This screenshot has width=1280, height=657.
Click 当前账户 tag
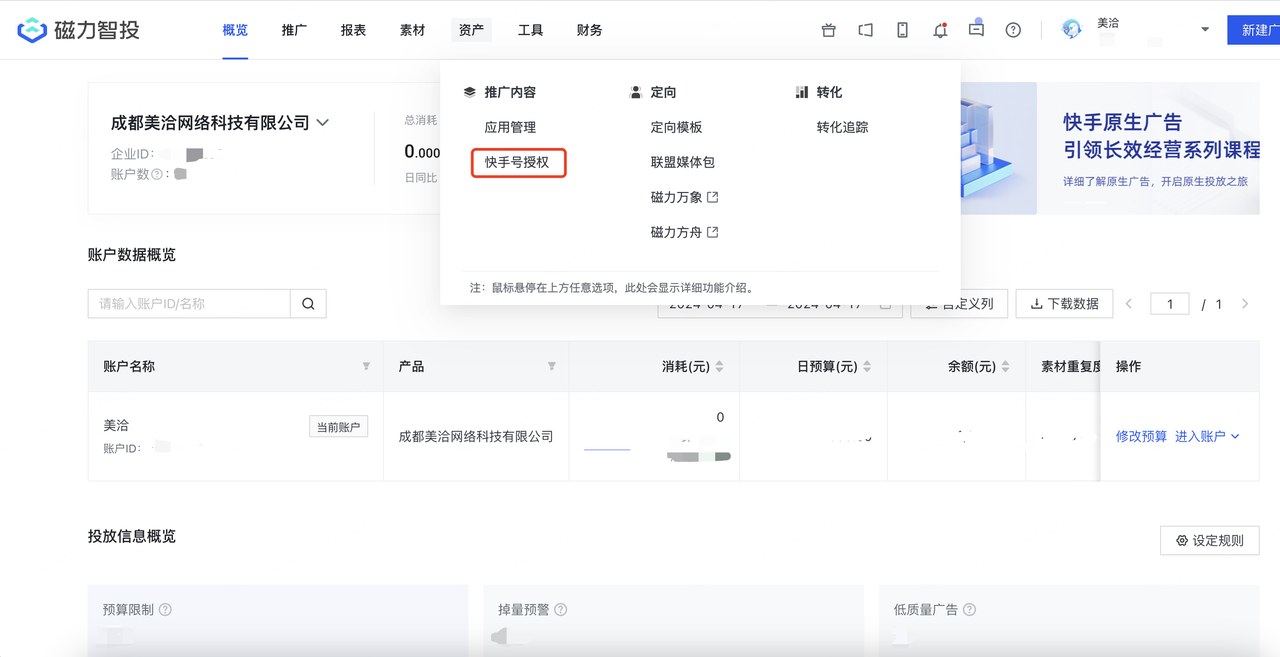pos(338,427)
